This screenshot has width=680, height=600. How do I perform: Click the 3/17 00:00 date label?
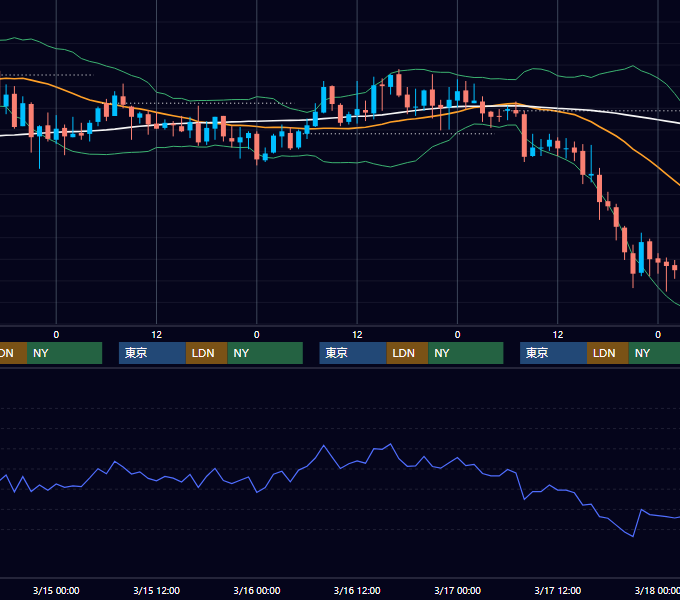(x=458, y=590)
